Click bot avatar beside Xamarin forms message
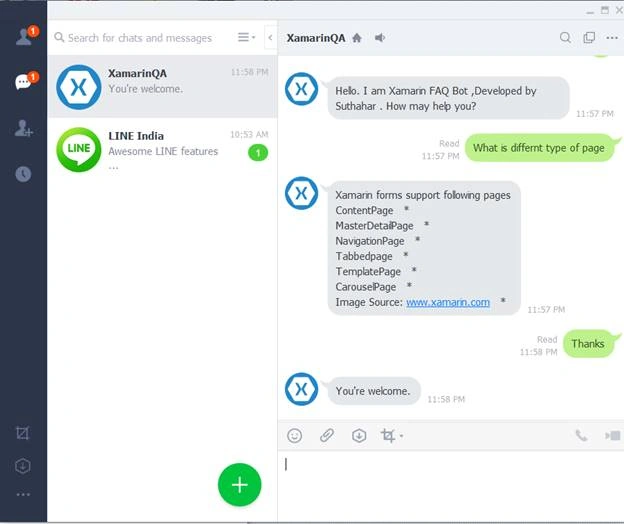Screen dimensions: 624x524 pyautogui.click(x=301, y=193)
